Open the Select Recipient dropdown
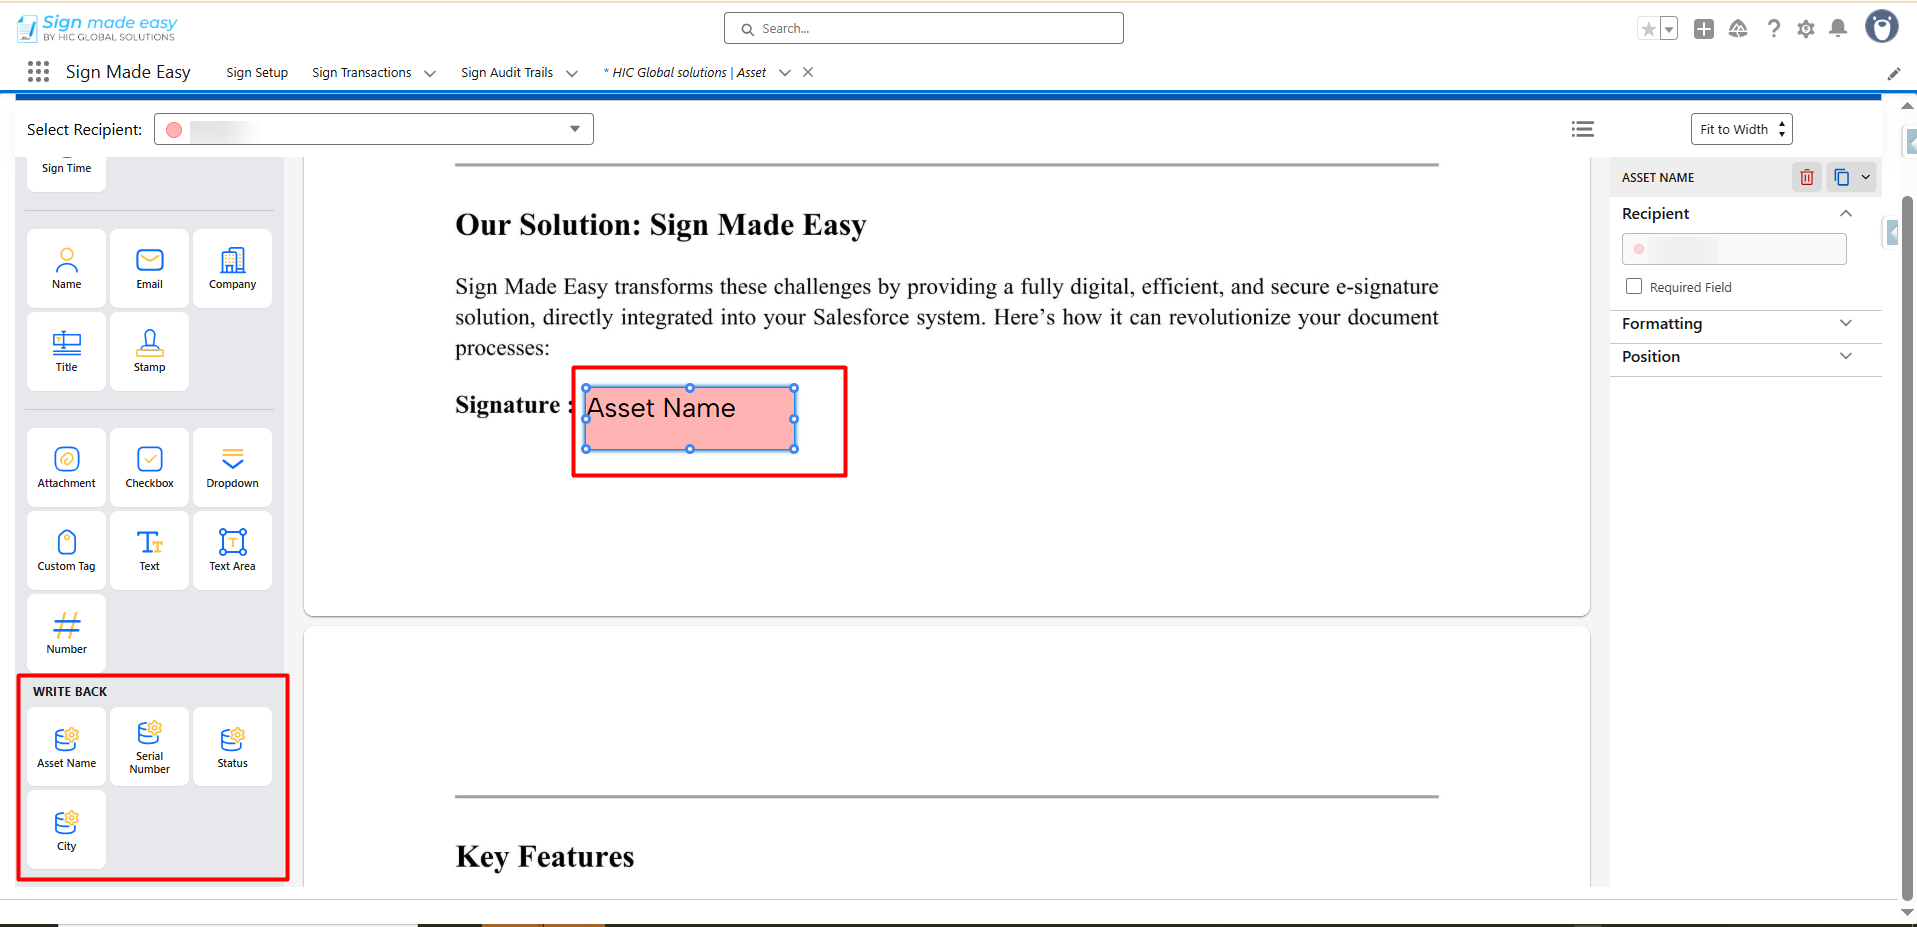 [x=374, y=129]
